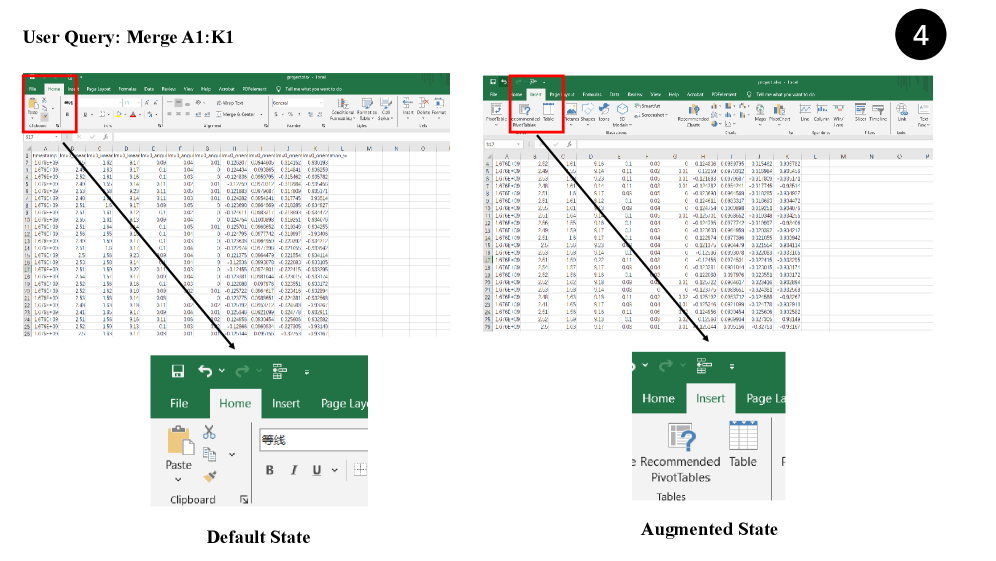
Task: Click fx Insert Function in left screenshot
Action: click(105, 137)
